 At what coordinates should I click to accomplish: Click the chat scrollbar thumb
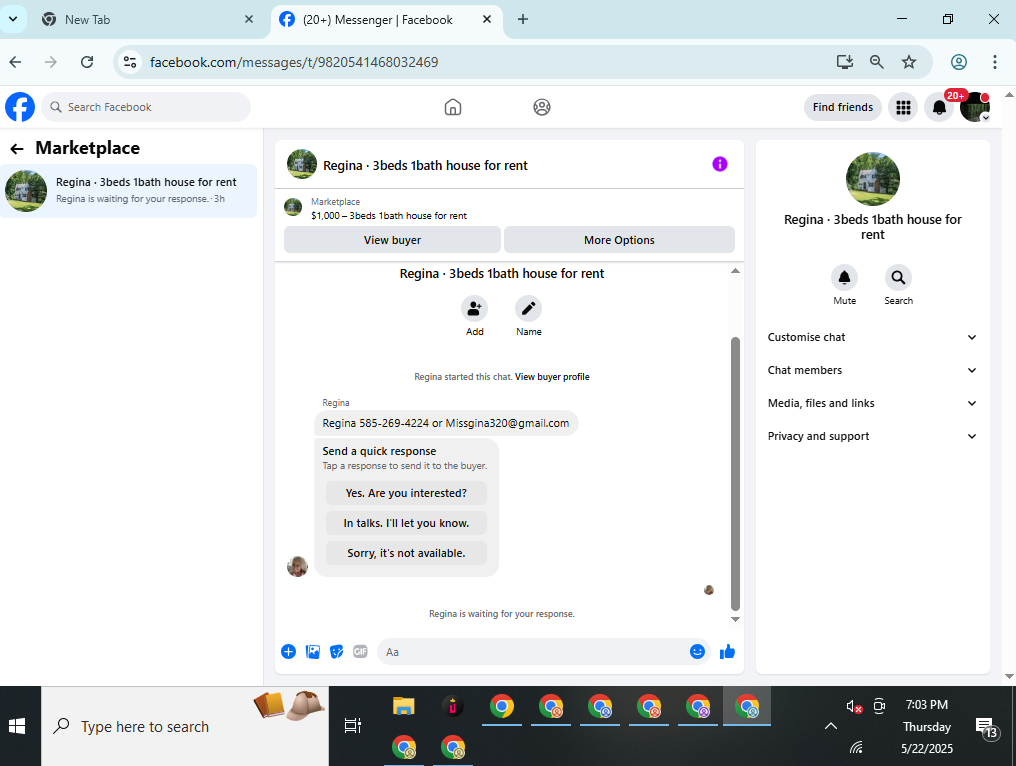point(735,473)
